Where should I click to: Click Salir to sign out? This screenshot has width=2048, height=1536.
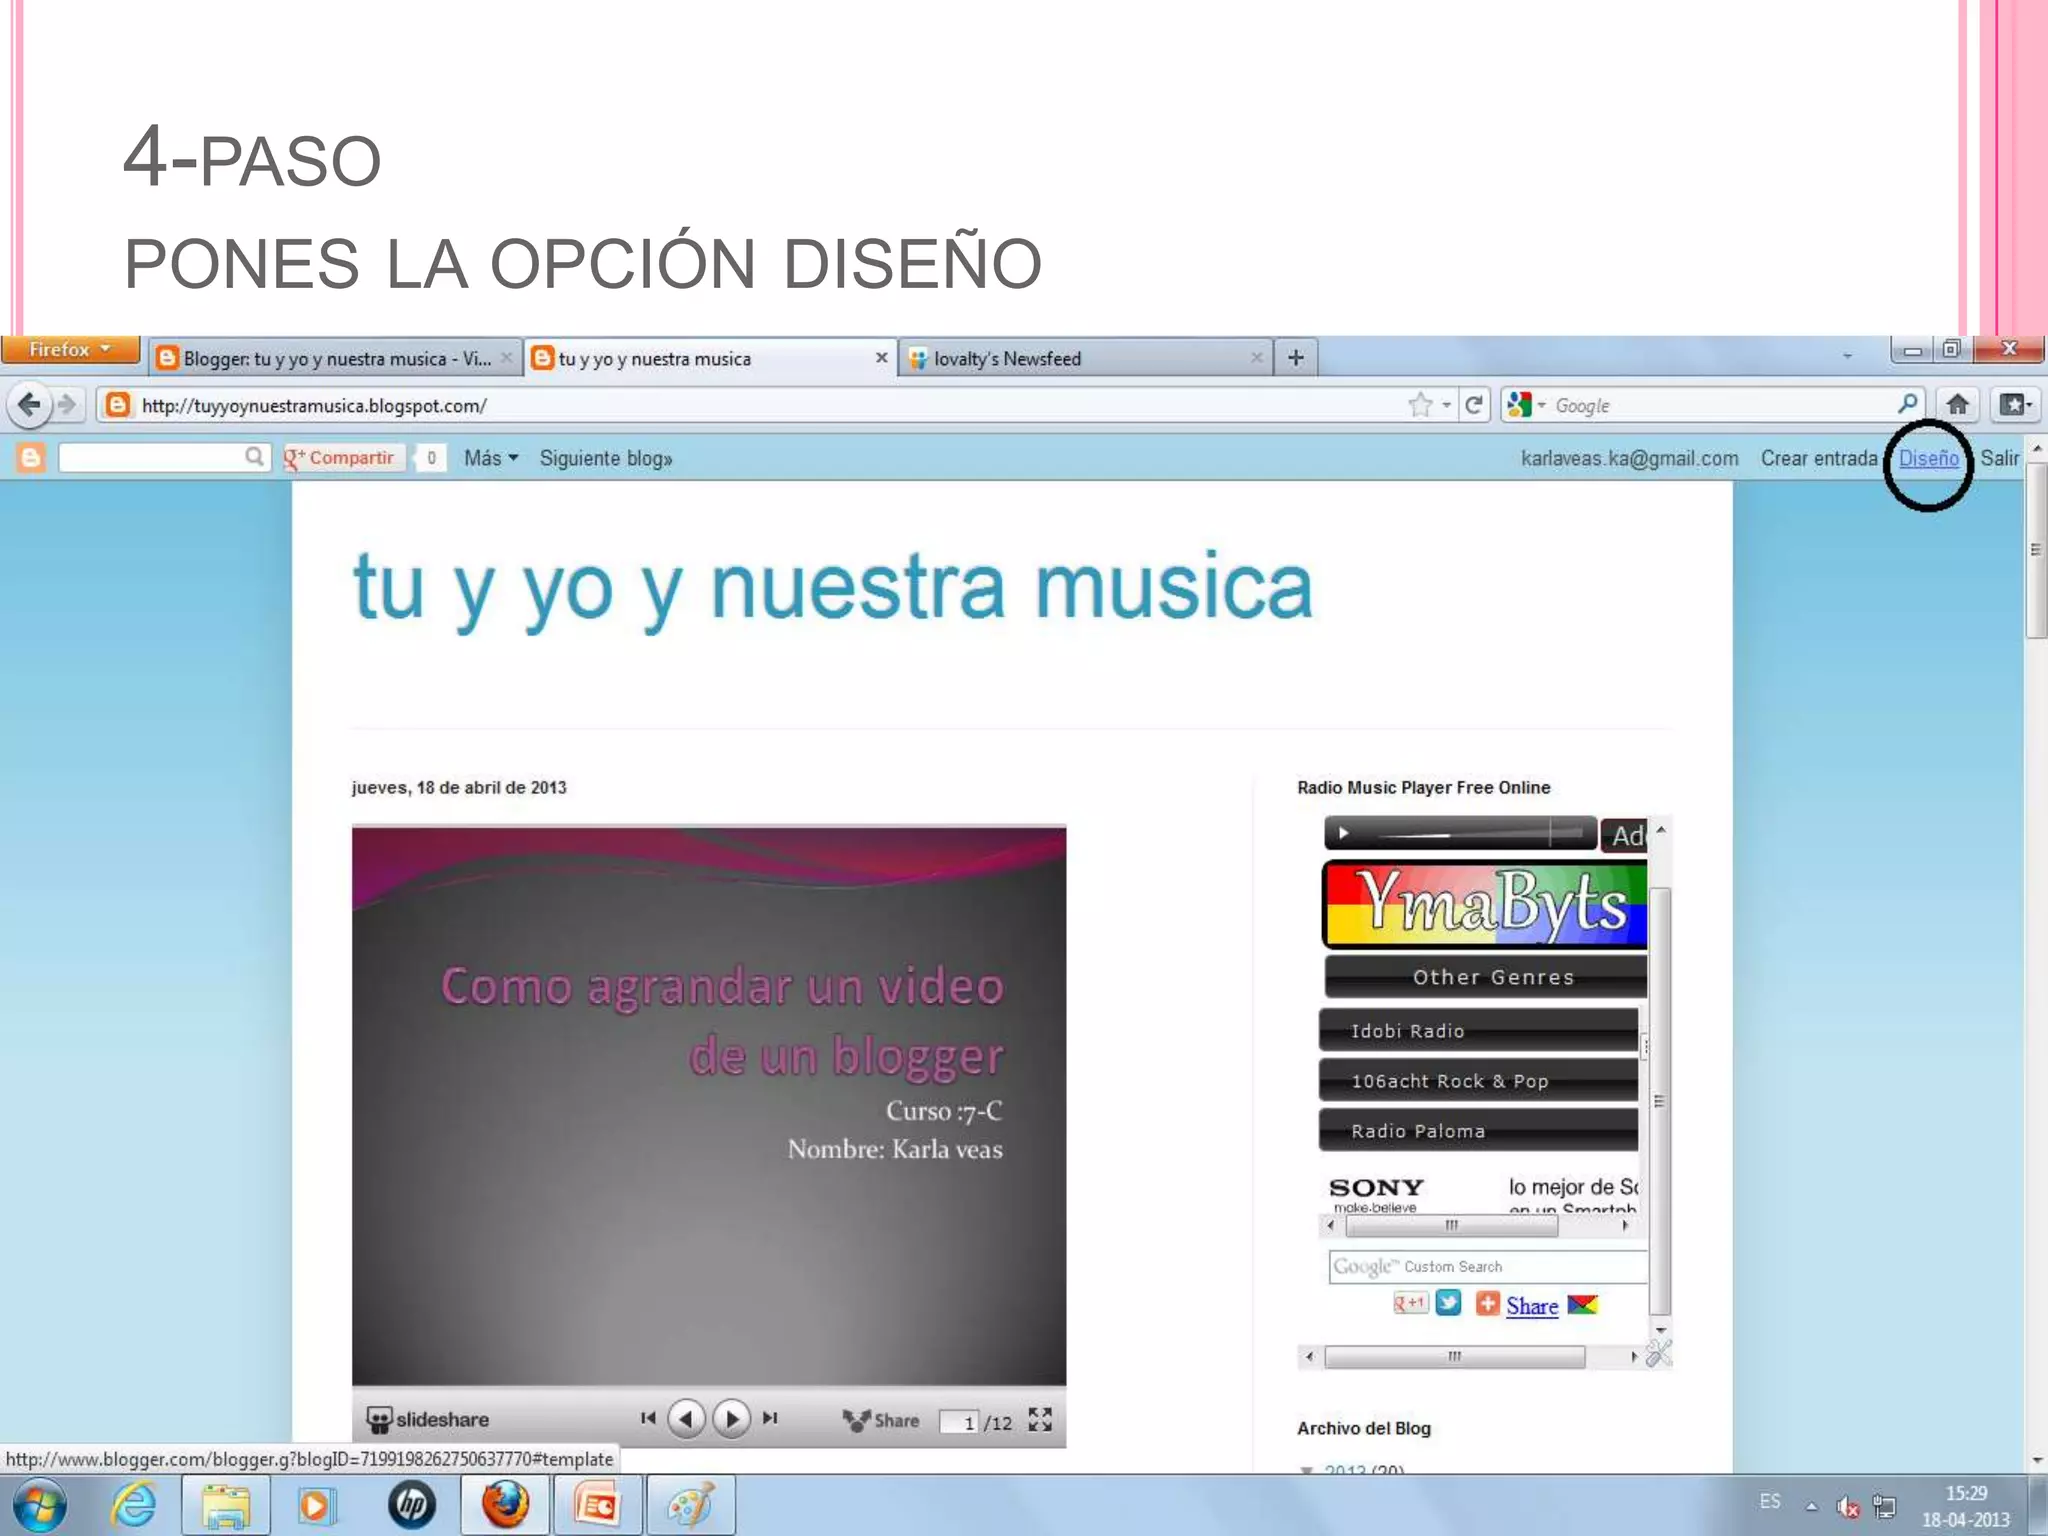[2000, 458]
